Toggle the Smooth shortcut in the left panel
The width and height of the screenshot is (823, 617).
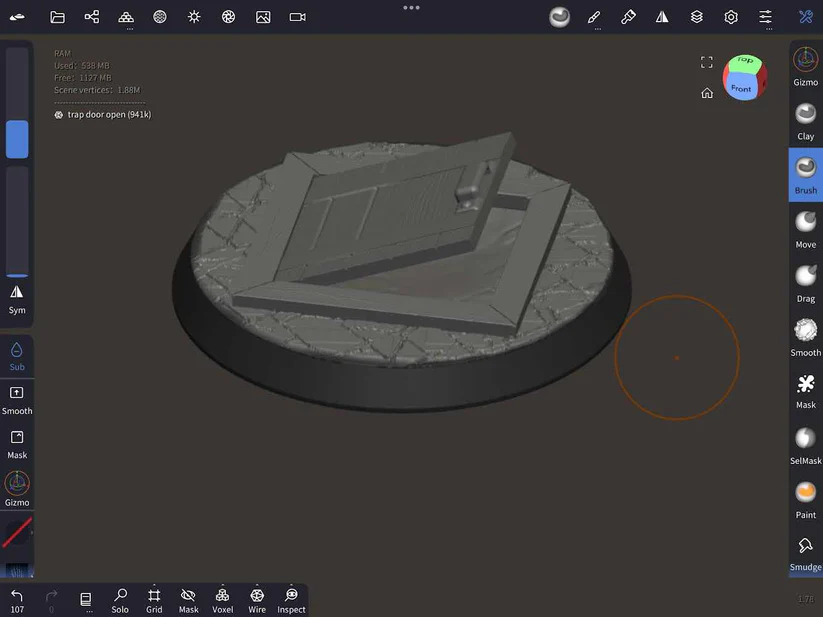tap(17, 401)
